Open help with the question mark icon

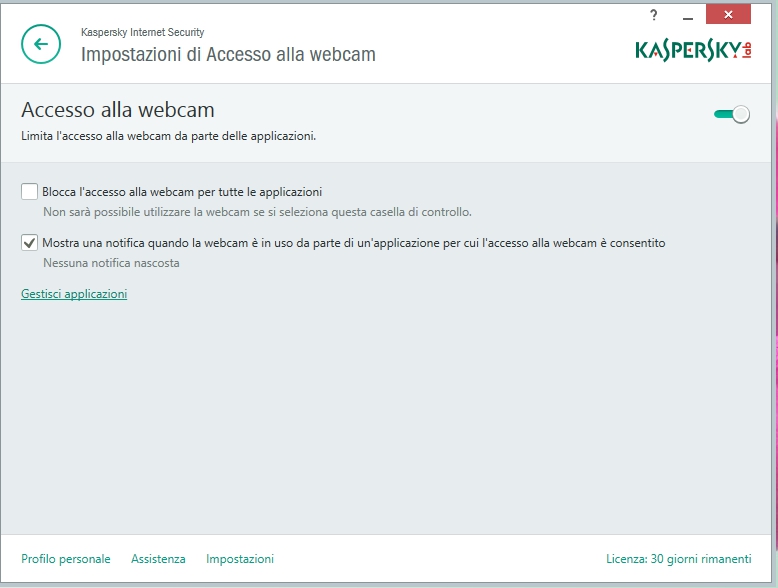click(654, 14)
